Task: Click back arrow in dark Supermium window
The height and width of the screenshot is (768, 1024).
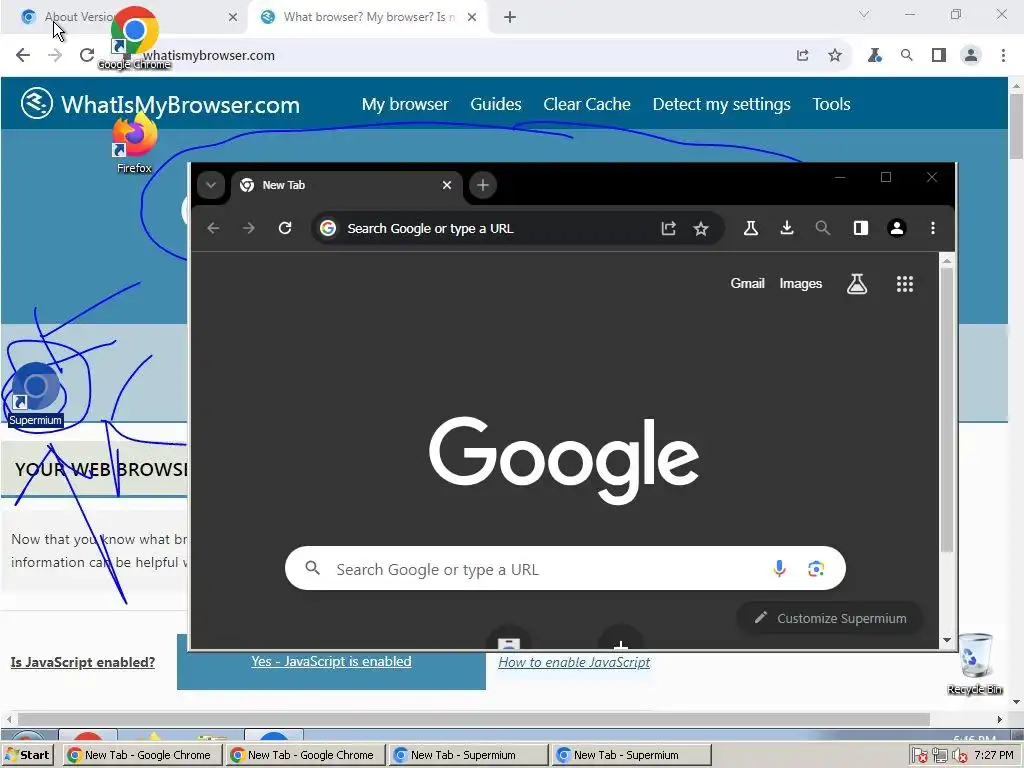Action: pyautogui.click(x=213, y=228)
